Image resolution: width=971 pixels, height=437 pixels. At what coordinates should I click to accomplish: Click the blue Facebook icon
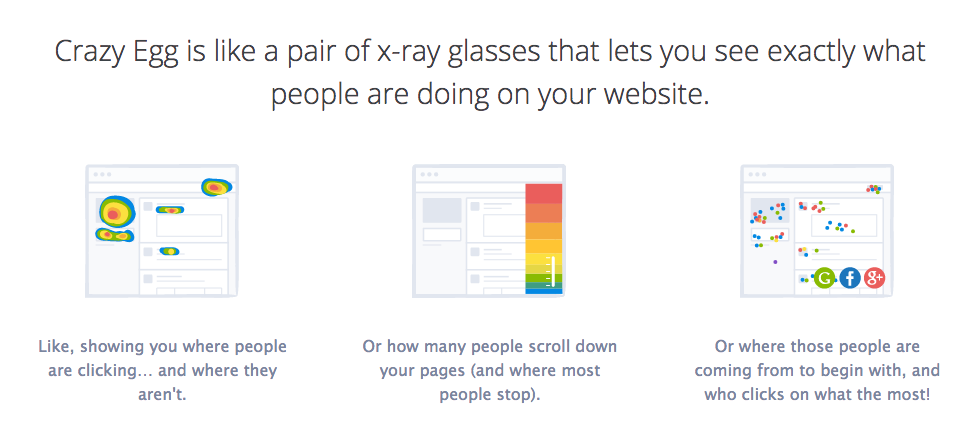pyautogui.click(x=850, y=279)
